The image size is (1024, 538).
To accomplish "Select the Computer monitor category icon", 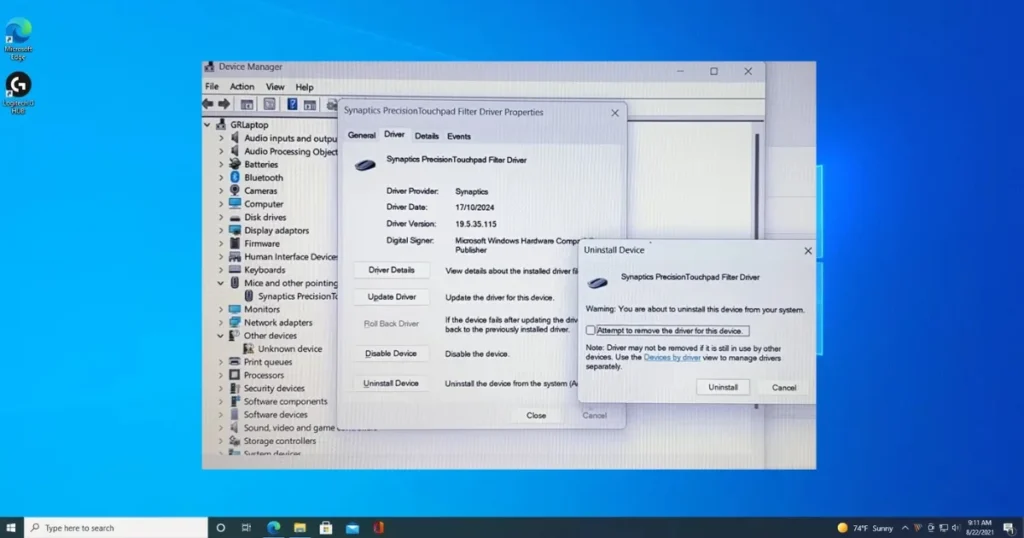I will coord(235,204).
